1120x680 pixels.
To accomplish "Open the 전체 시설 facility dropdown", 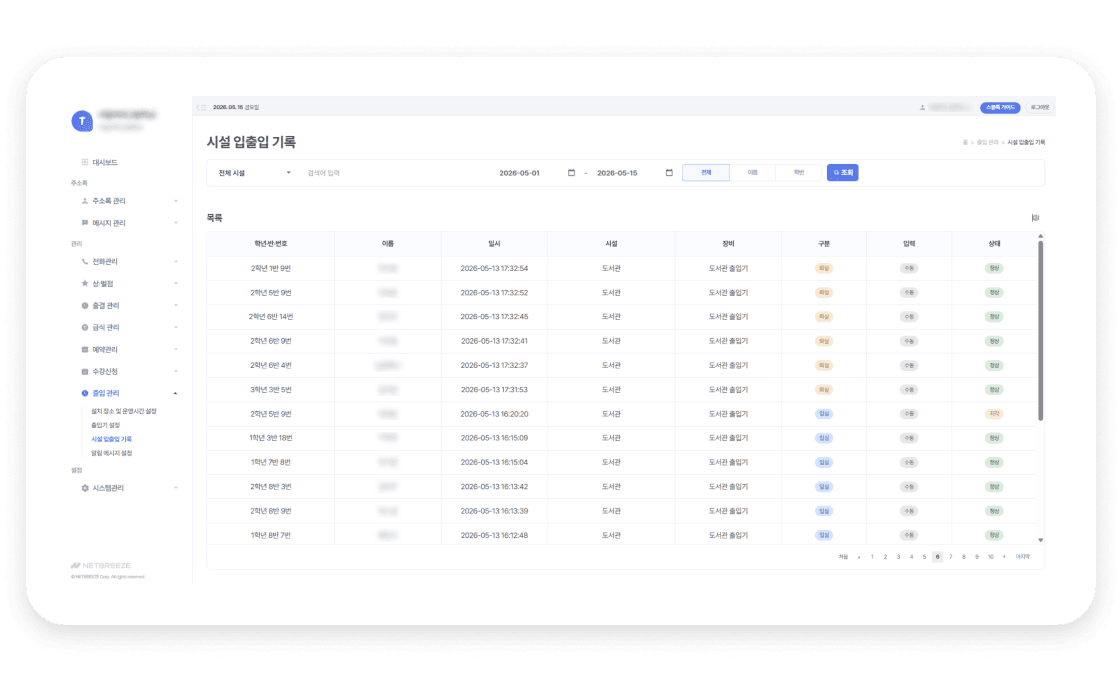I will (254, 173).
